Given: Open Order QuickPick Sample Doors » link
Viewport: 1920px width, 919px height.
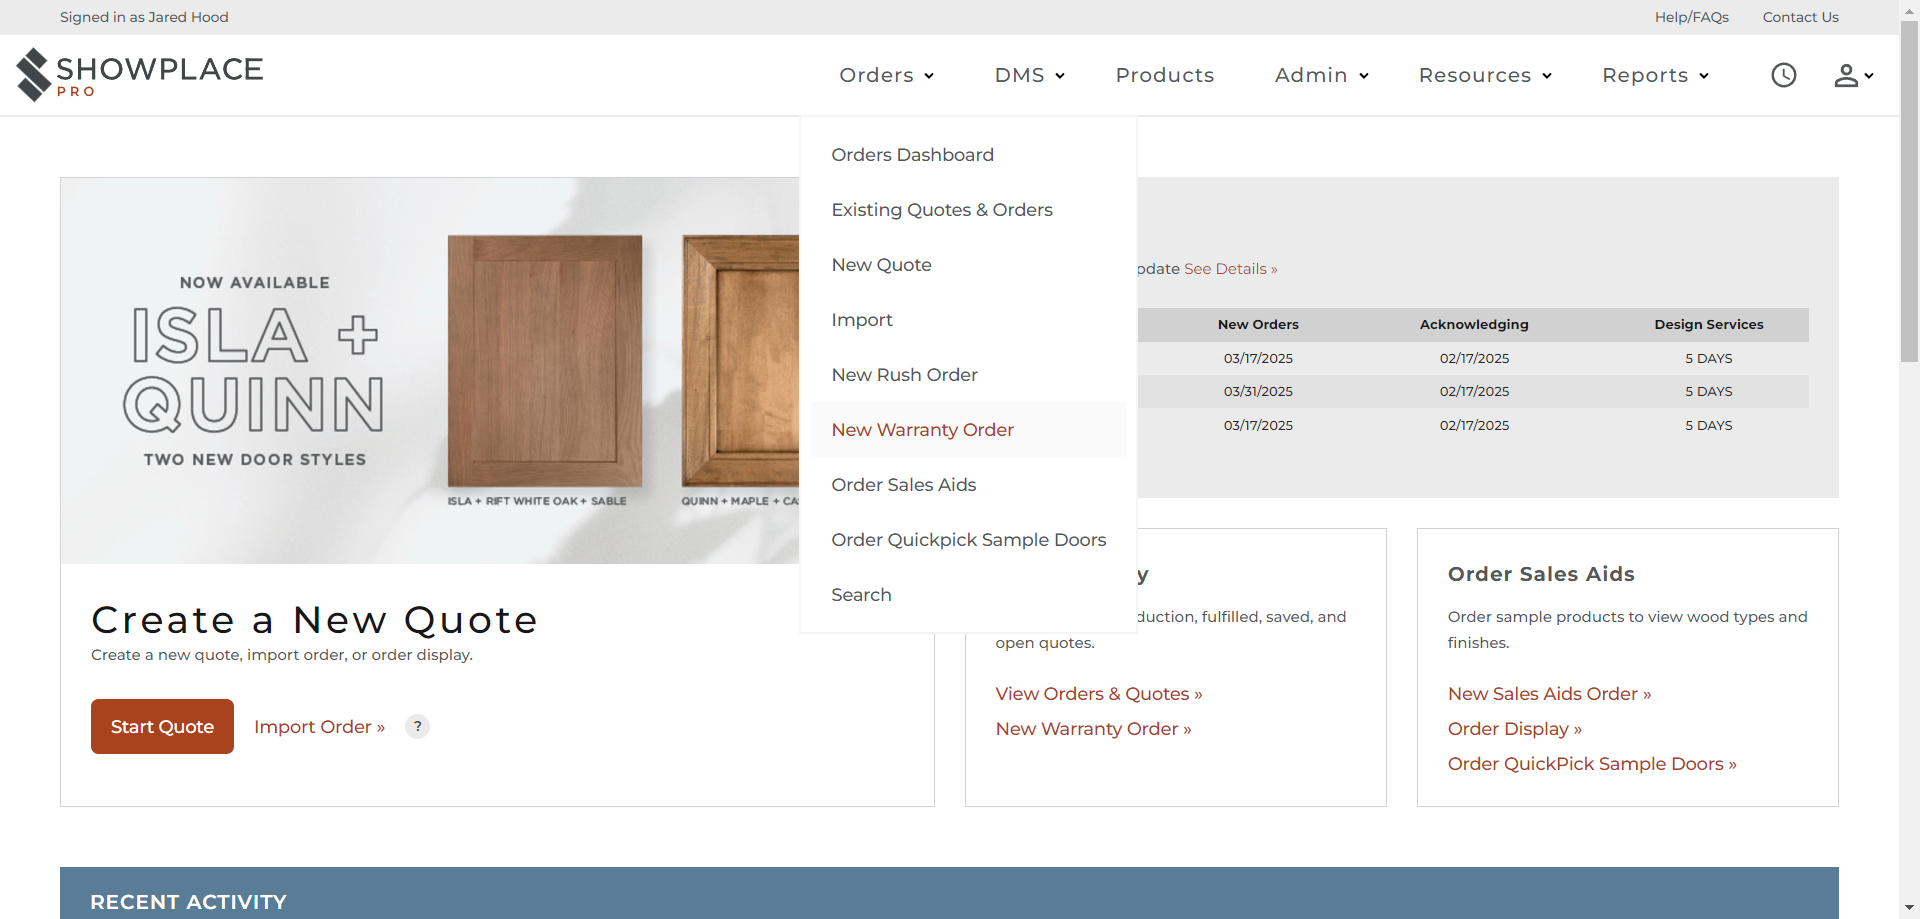Looking at the screenshot, I should [x=1592, y=764].
